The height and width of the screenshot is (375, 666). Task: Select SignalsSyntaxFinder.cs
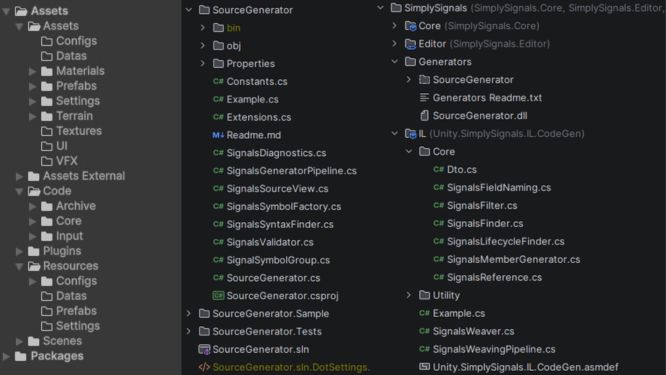(280, 224)
